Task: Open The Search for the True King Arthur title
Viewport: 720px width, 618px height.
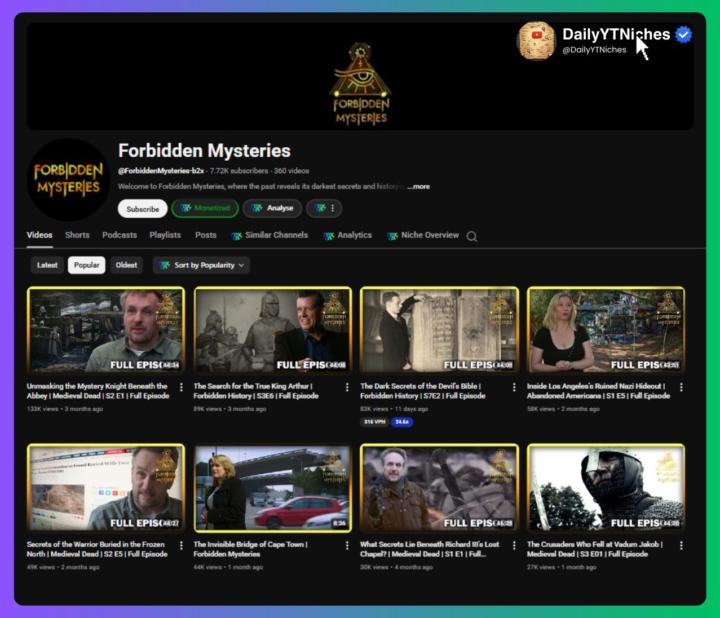Action: click(x=256, y=391)
